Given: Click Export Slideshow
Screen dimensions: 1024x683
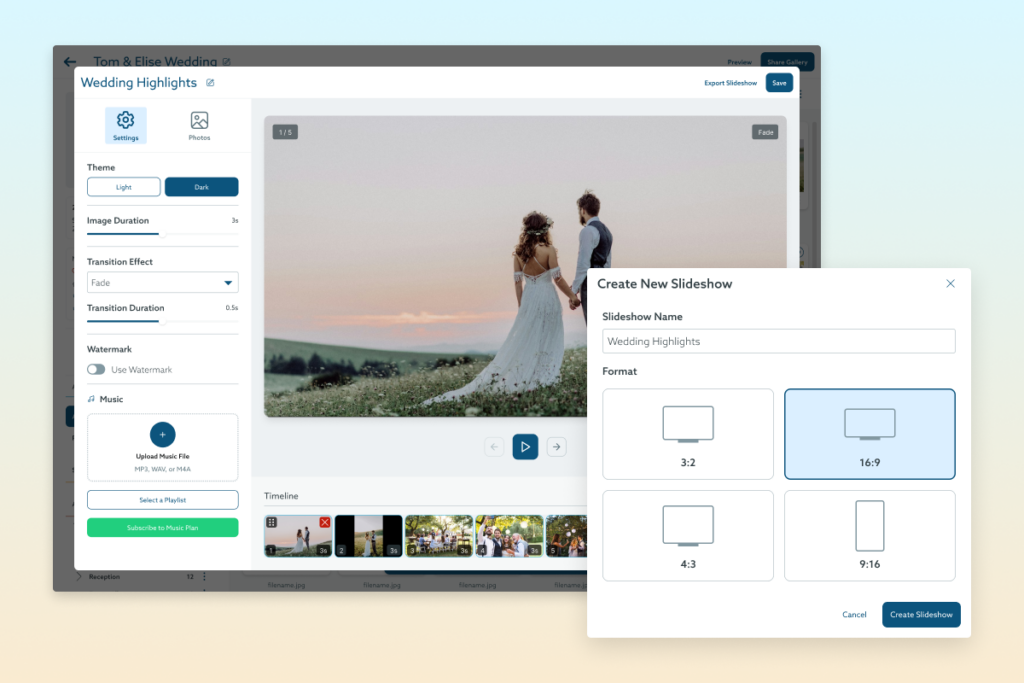Looking at the screenshot, I should point(731,83).
